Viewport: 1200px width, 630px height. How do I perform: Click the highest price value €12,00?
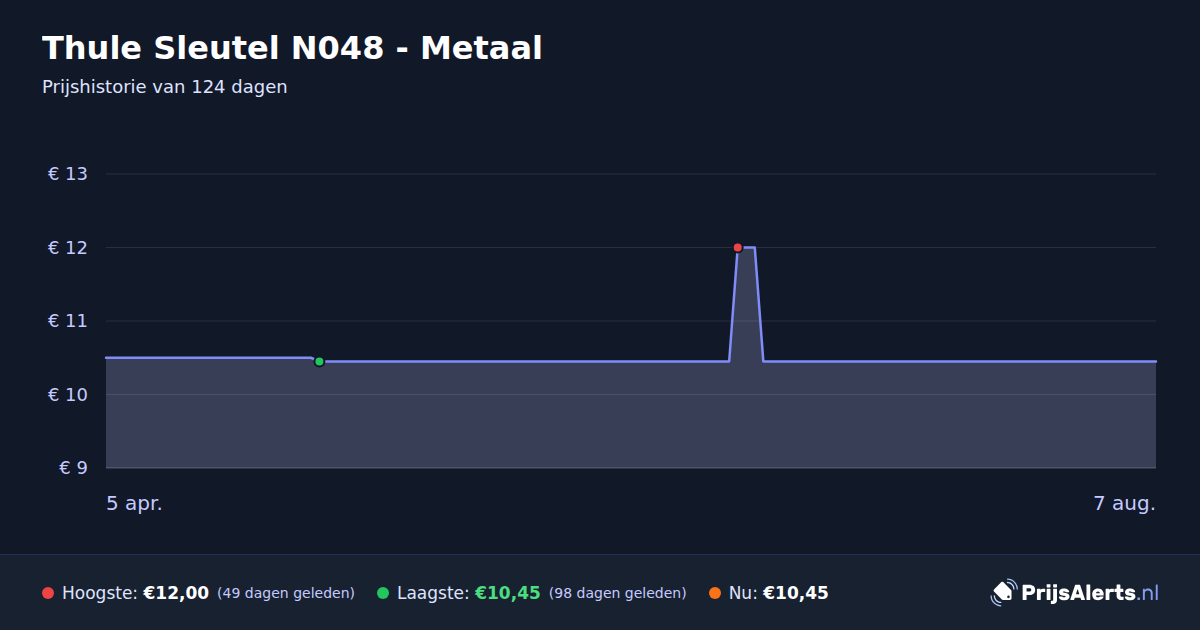[x=176, y=593]
